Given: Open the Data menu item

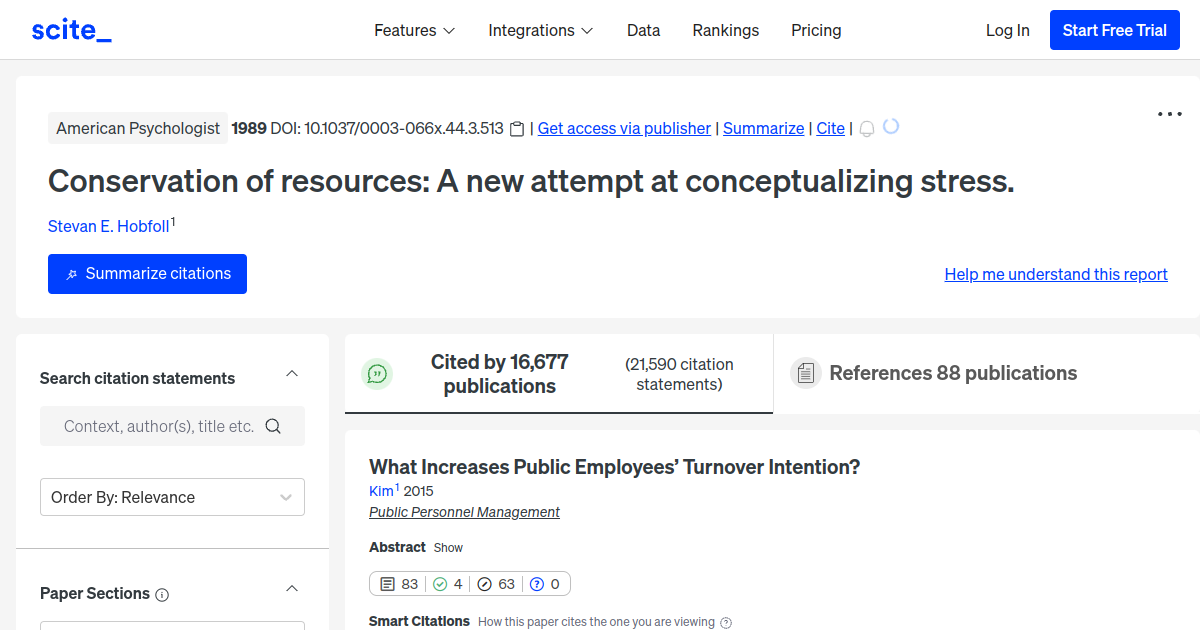Looking at the screenshot, I should (x=644, y=30).
